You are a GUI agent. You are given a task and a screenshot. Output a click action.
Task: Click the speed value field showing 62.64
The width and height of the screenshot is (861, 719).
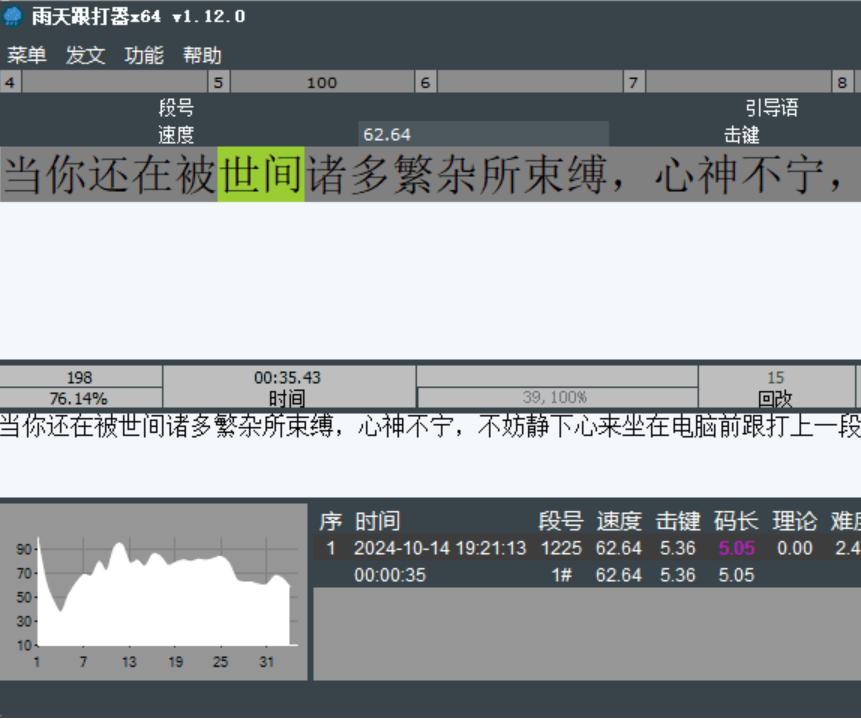pyautogui.click(x=483, y=135)
